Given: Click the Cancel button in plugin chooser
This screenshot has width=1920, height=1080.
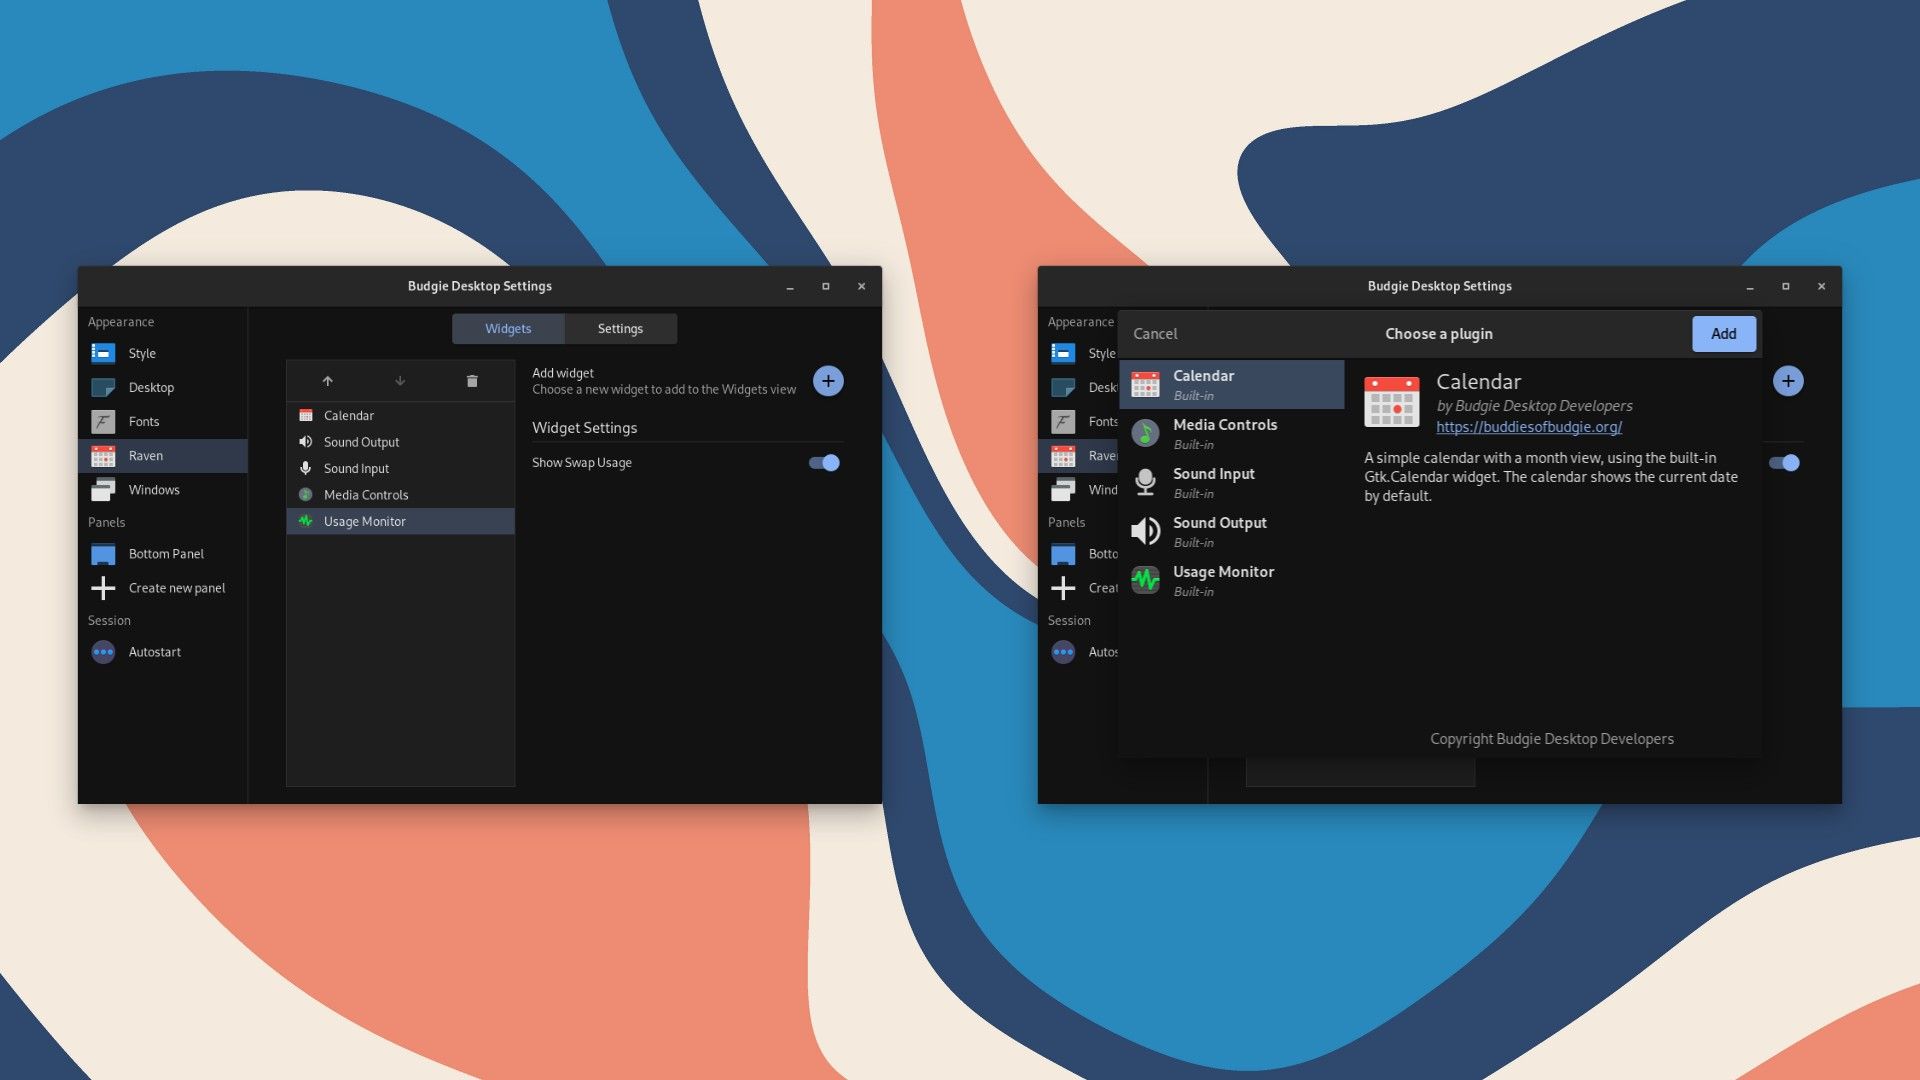Looking at the screenshot, I should pos(1155,332).
